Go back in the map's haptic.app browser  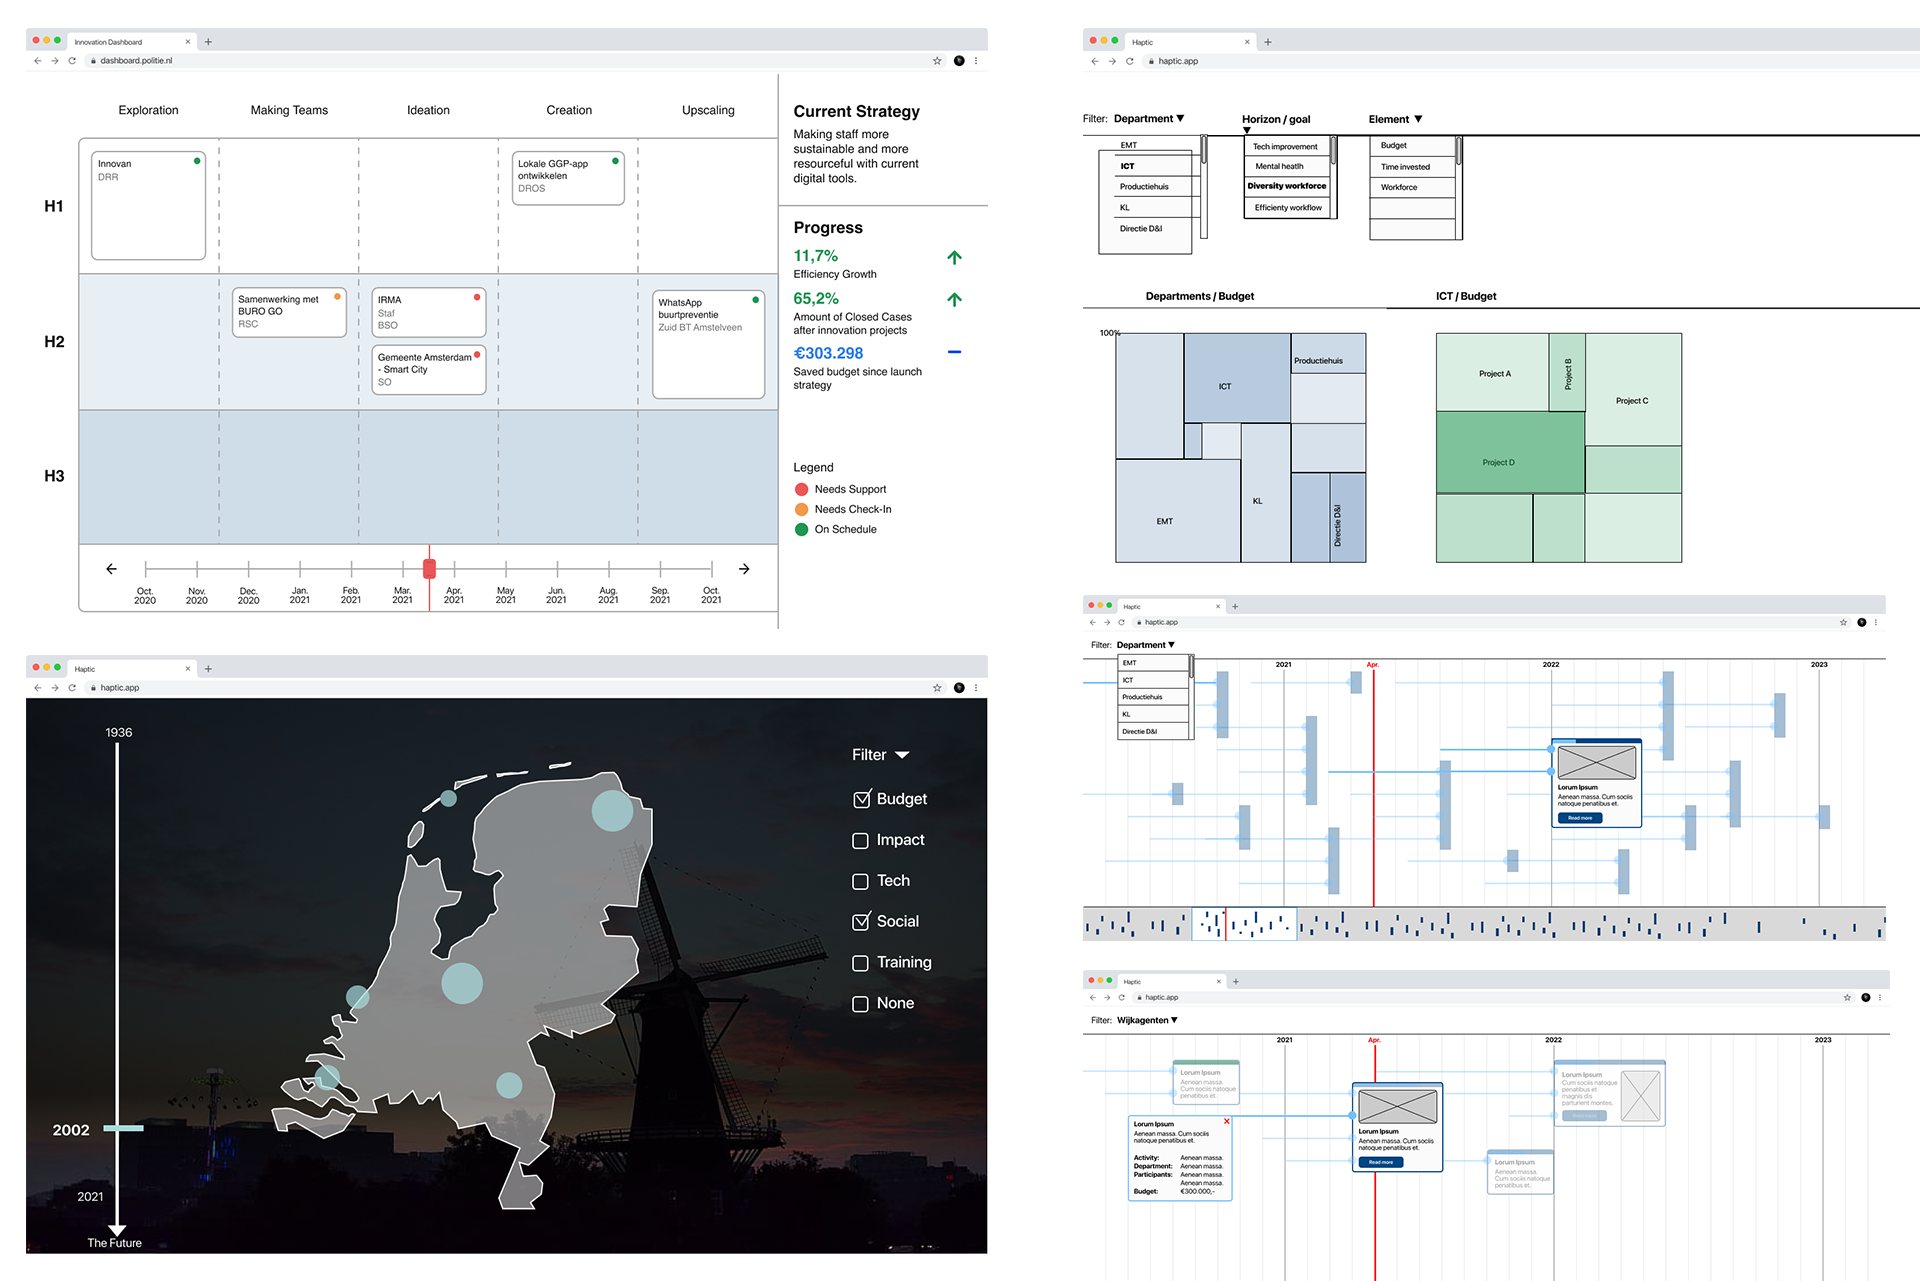click(38, 688)
